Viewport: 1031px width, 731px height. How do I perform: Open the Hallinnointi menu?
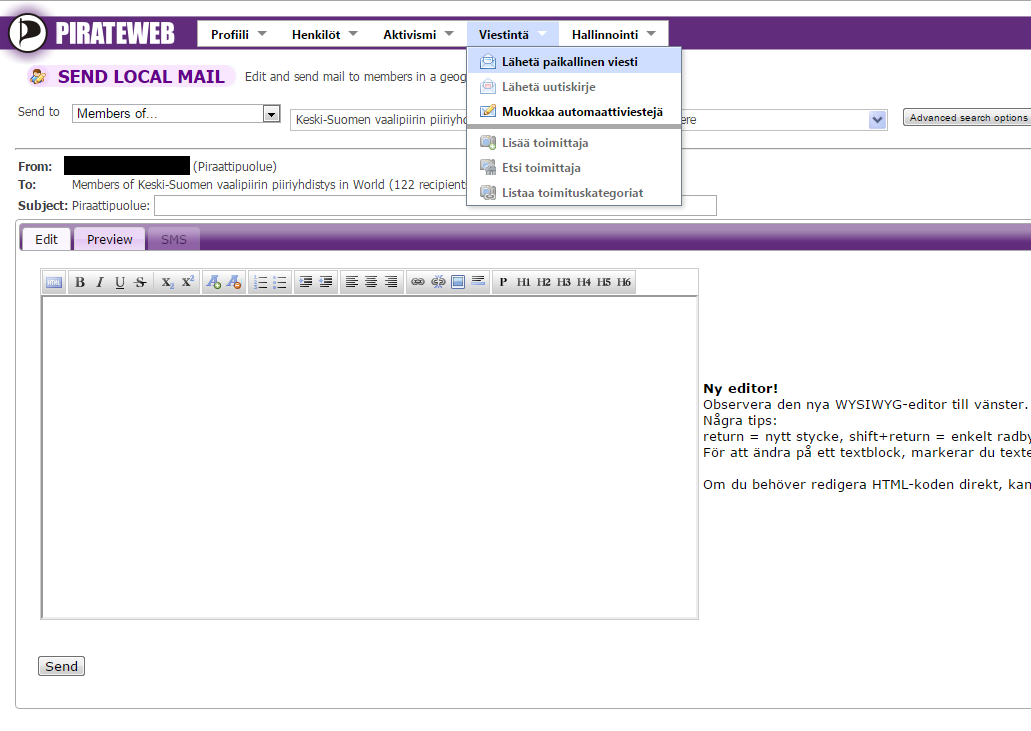point(613,35)
